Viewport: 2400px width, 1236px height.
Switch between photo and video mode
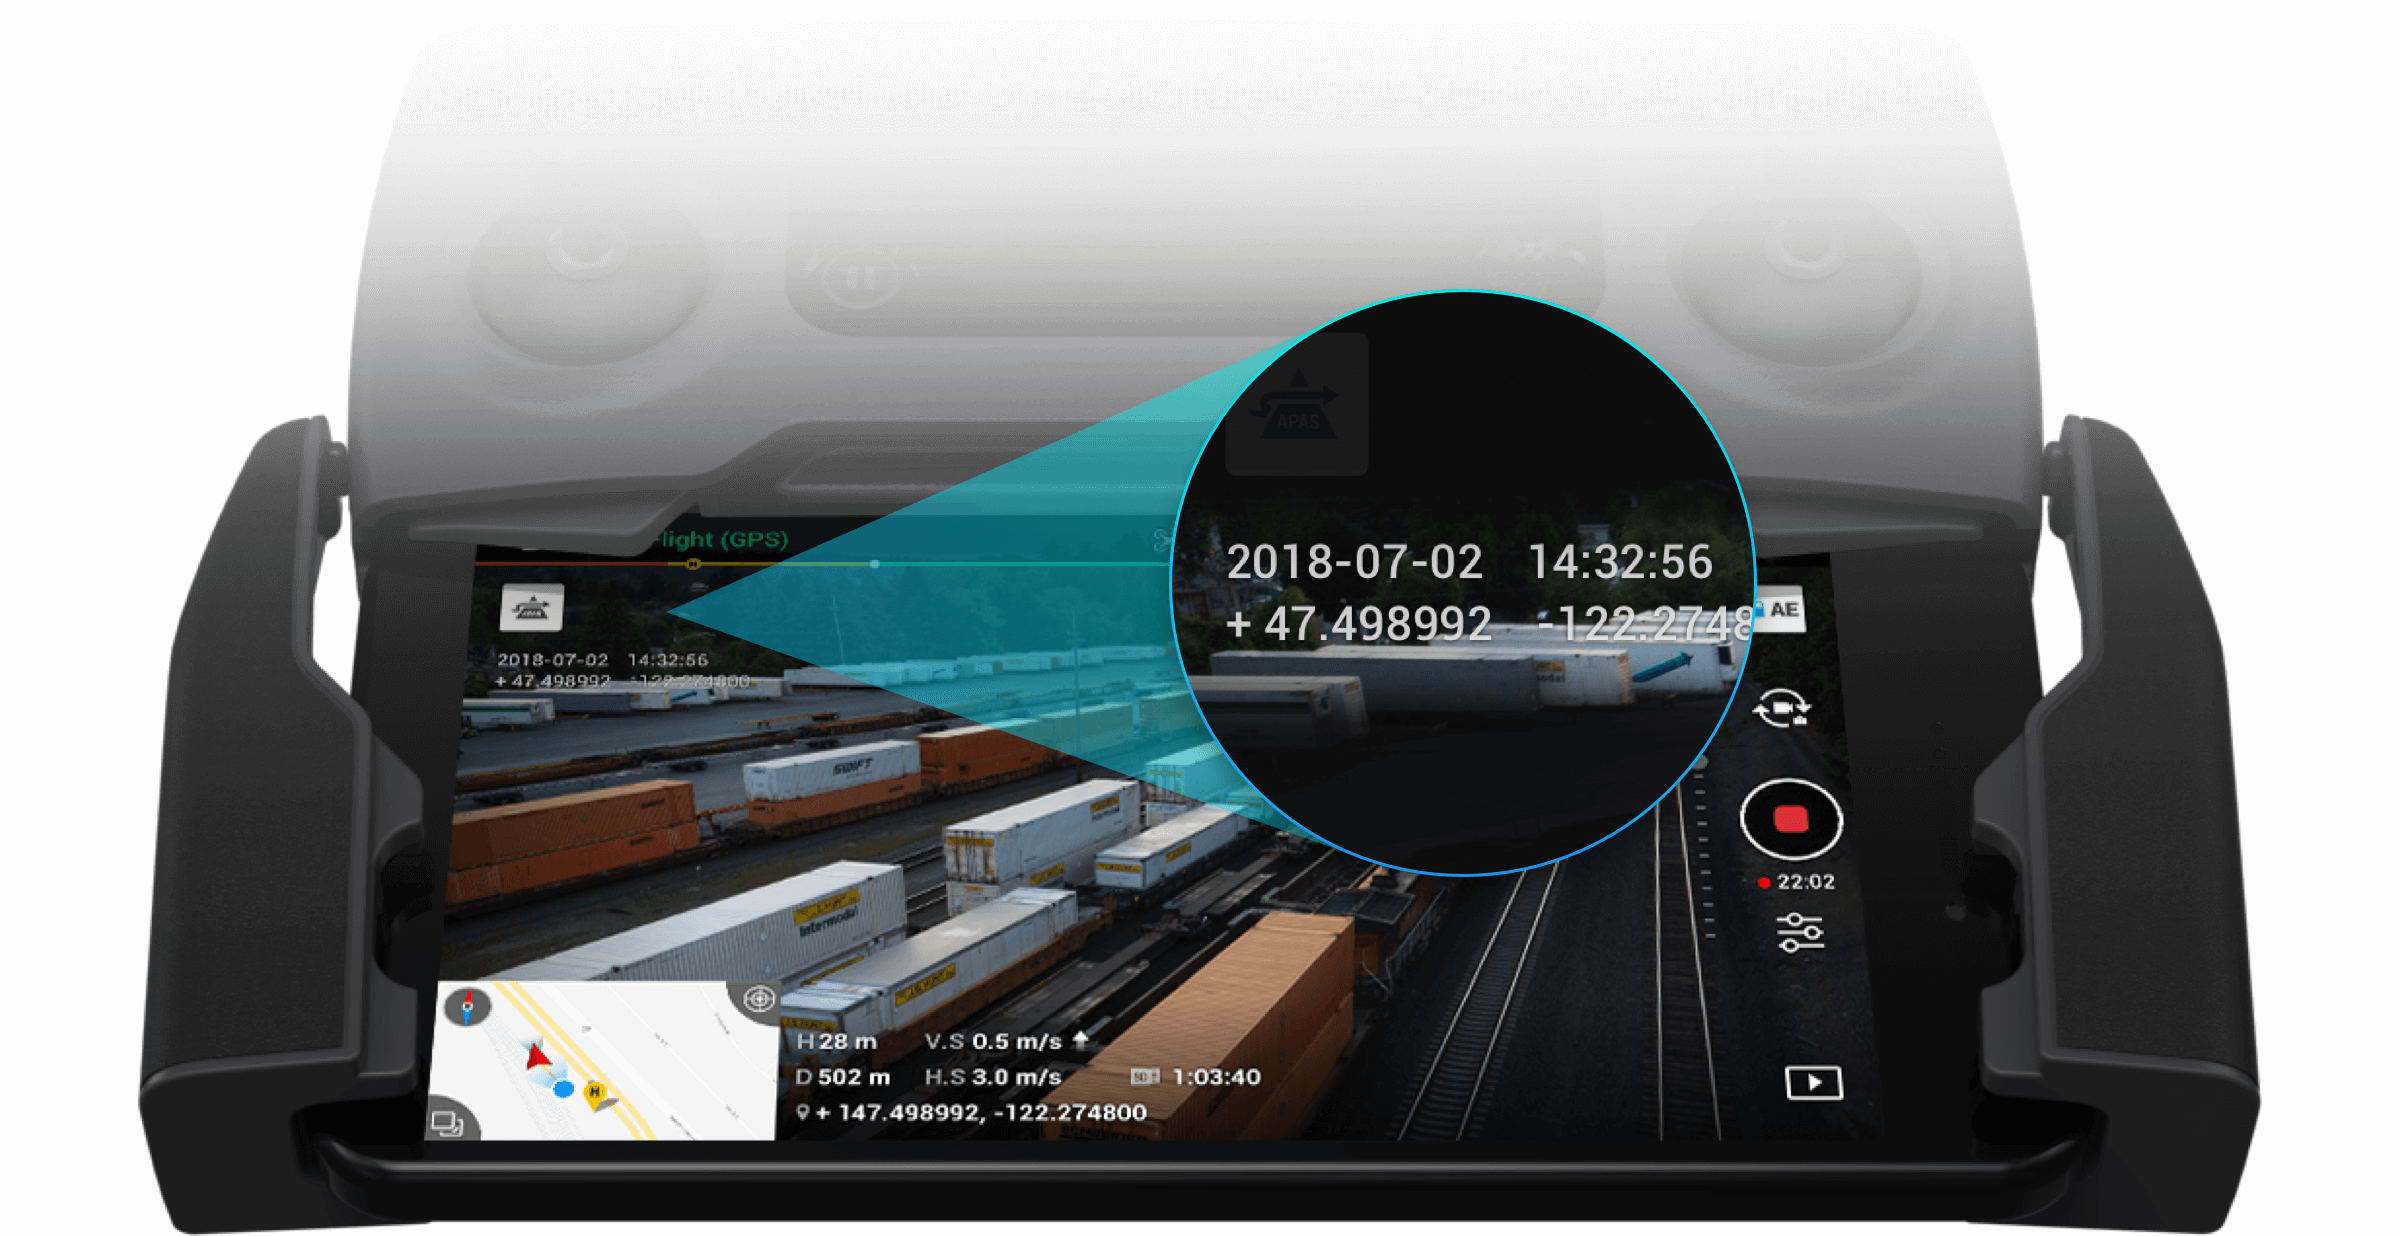1781,708
